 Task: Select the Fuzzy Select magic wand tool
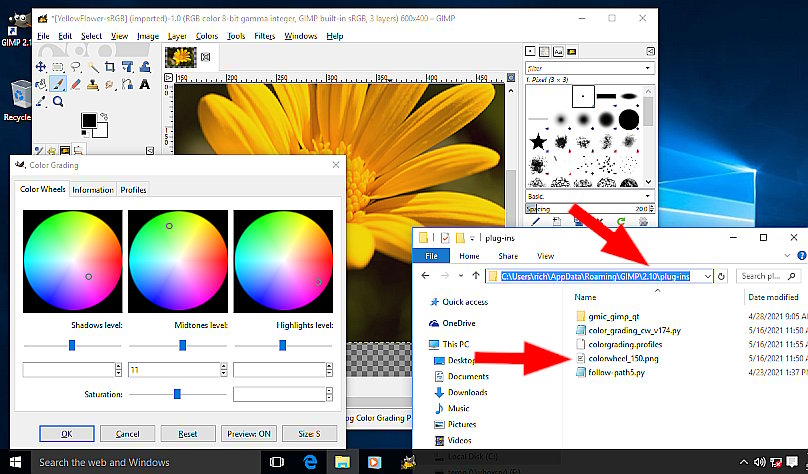click(x=93, y=67)
